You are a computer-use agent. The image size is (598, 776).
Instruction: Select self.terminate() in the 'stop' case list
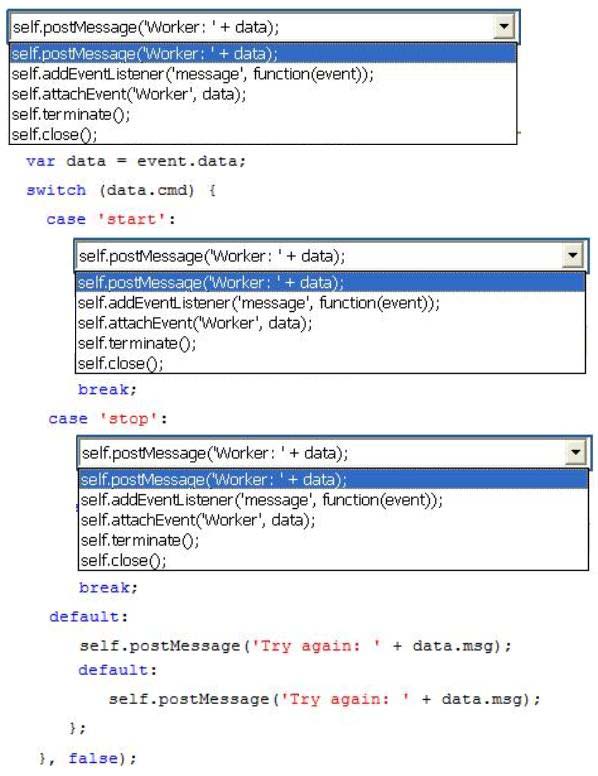[x=334, y=540]
